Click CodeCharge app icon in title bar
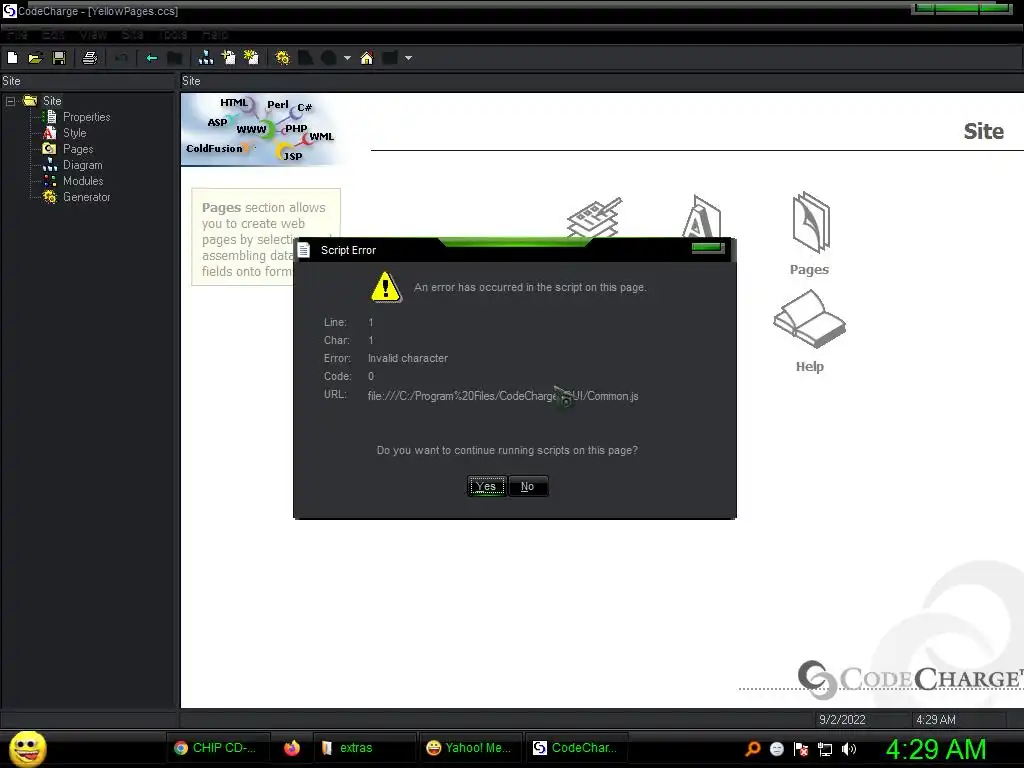Image resolution: width=1024 pixels, height=768 pixels. coord(9,10)
